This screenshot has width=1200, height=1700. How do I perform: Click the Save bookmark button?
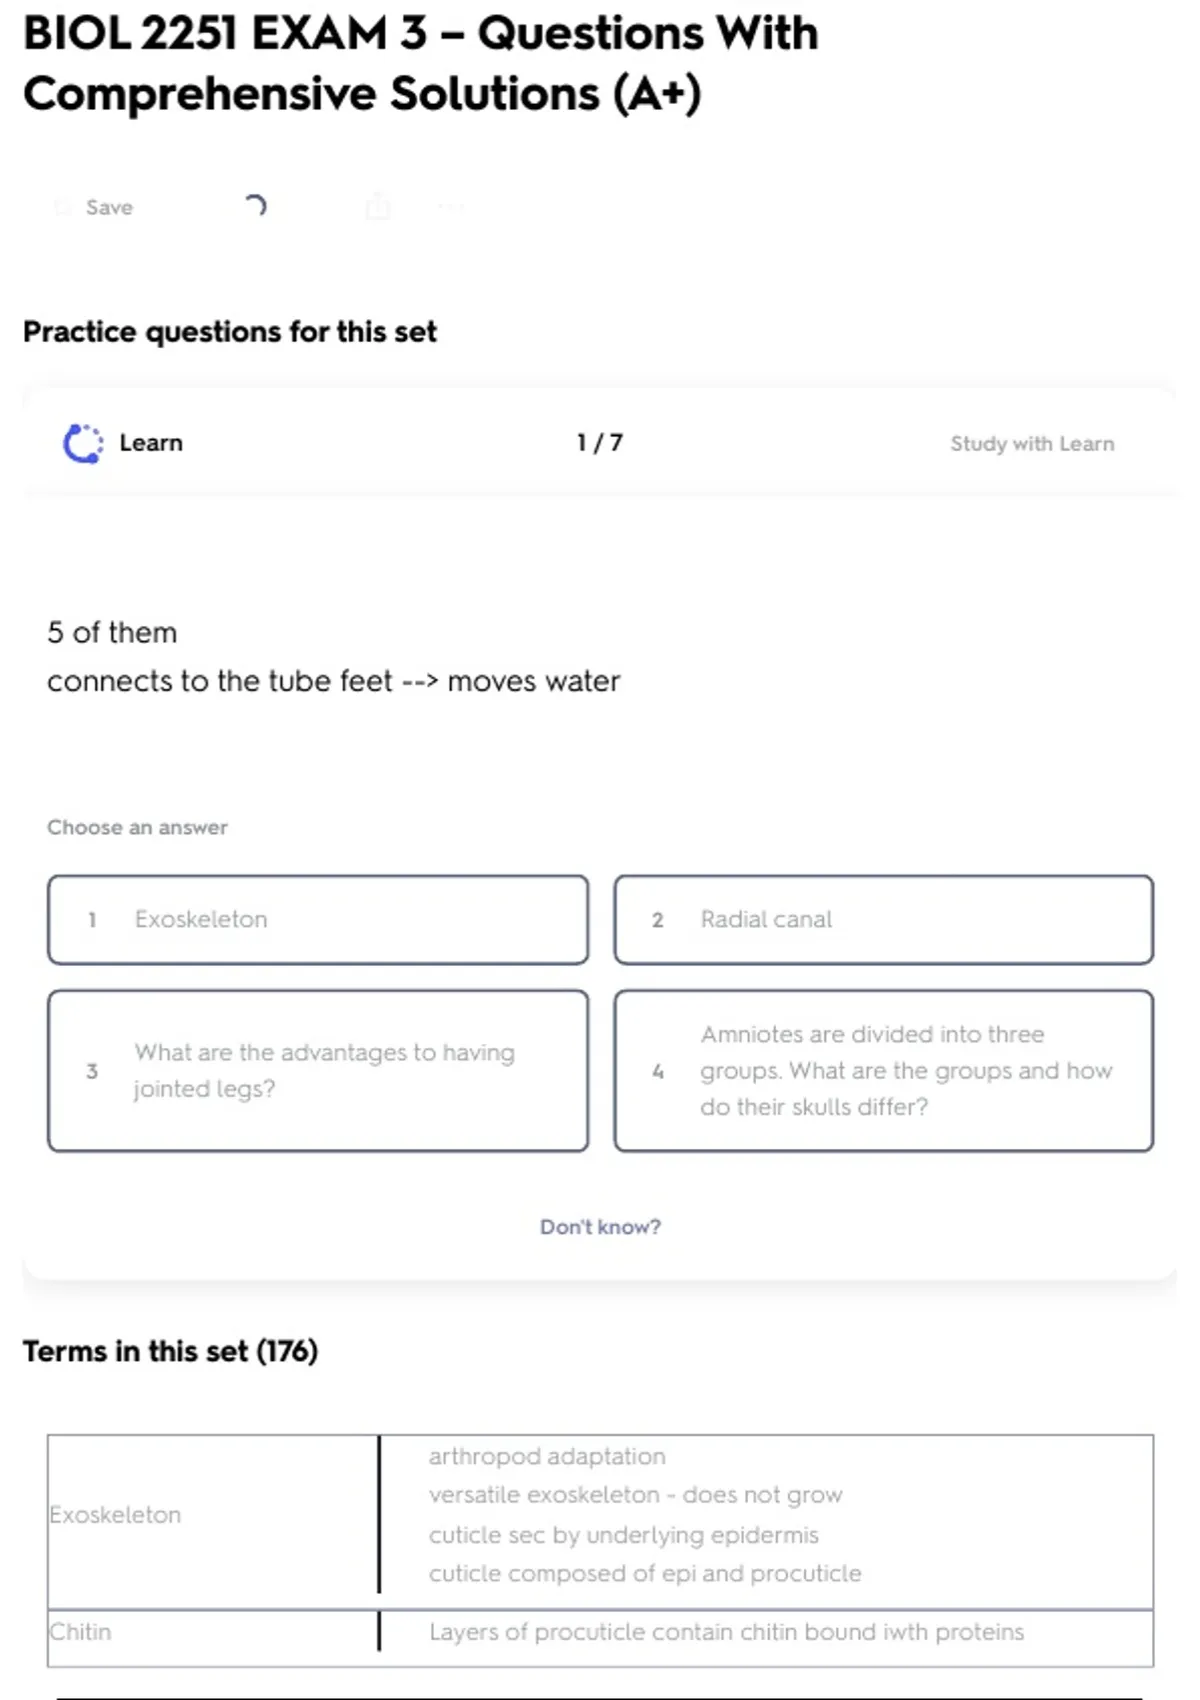96,207
